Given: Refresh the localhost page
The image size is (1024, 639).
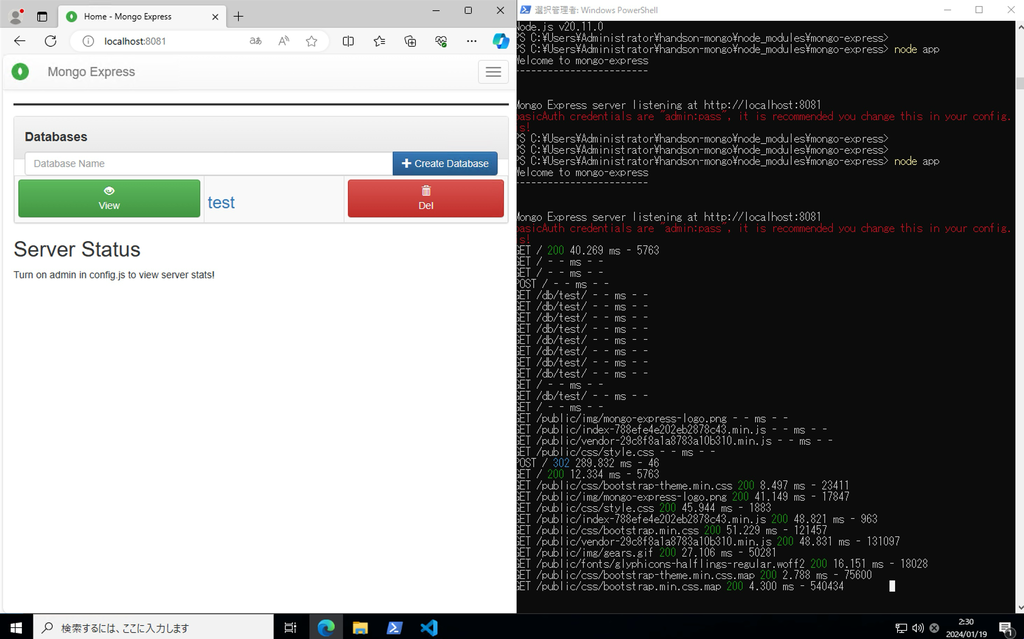Looking at the screenshot, I should click(50, 41).
